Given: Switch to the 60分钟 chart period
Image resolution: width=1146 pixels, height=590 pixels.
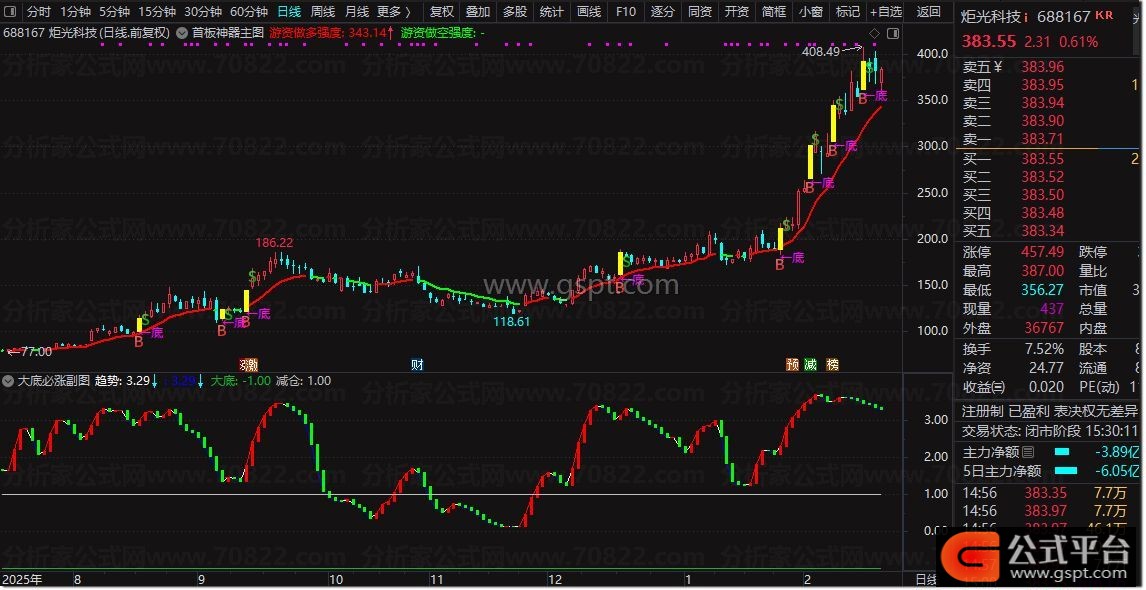Looking at the screenshot, I should [248, 12].
